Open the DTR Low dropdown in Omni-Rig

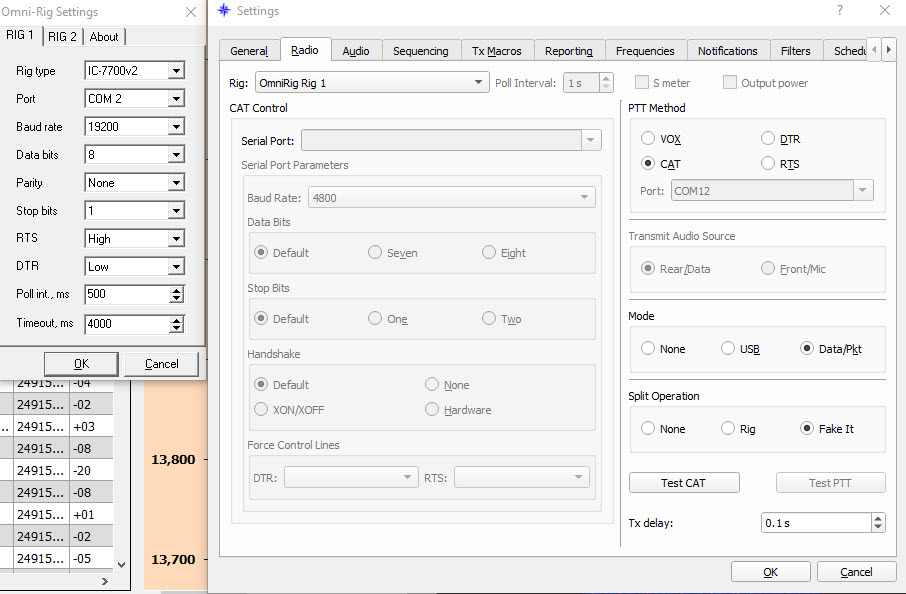[176, 266]
